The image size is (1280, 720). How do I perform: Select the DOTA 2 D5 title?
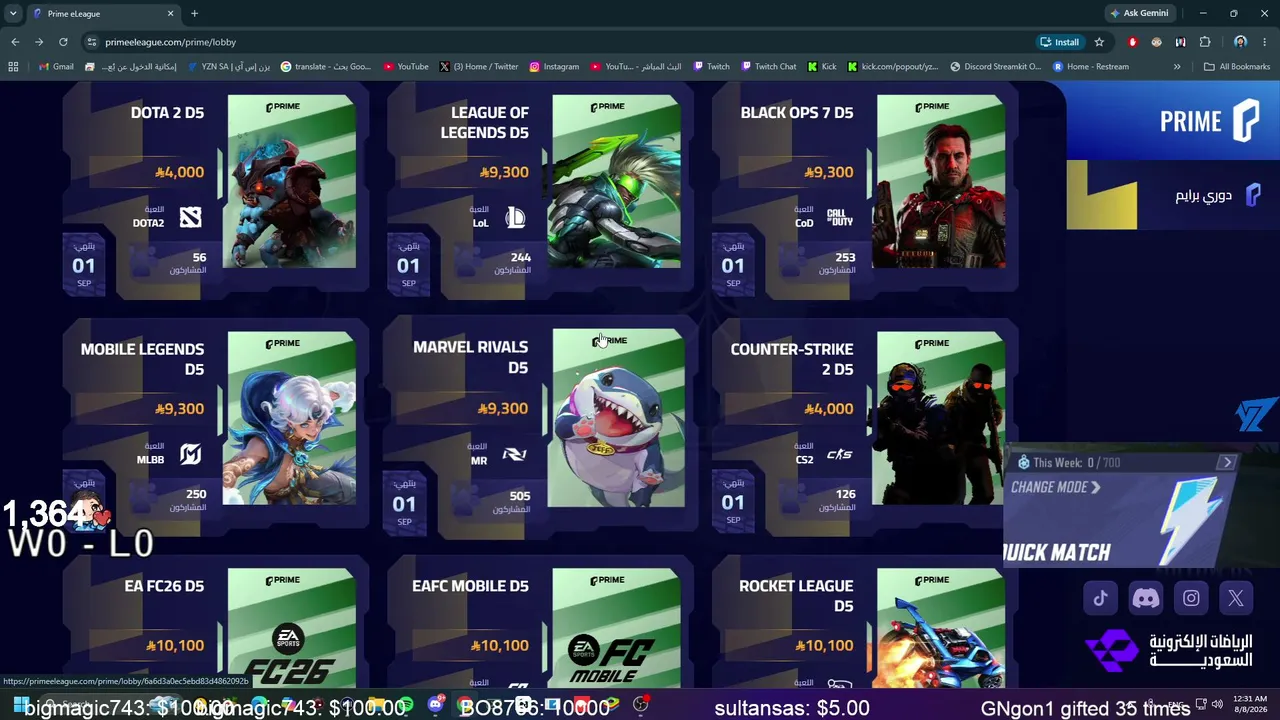tap(167, 113)
